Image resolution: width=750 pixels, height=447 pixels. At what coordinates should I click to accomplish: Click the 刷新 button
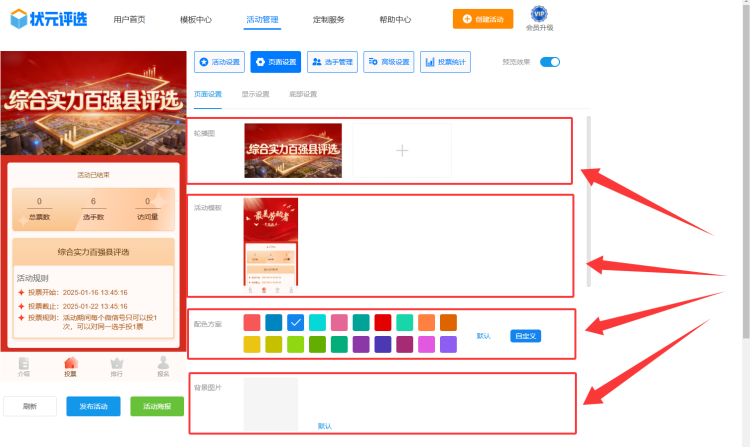click(x=30, y=406)
